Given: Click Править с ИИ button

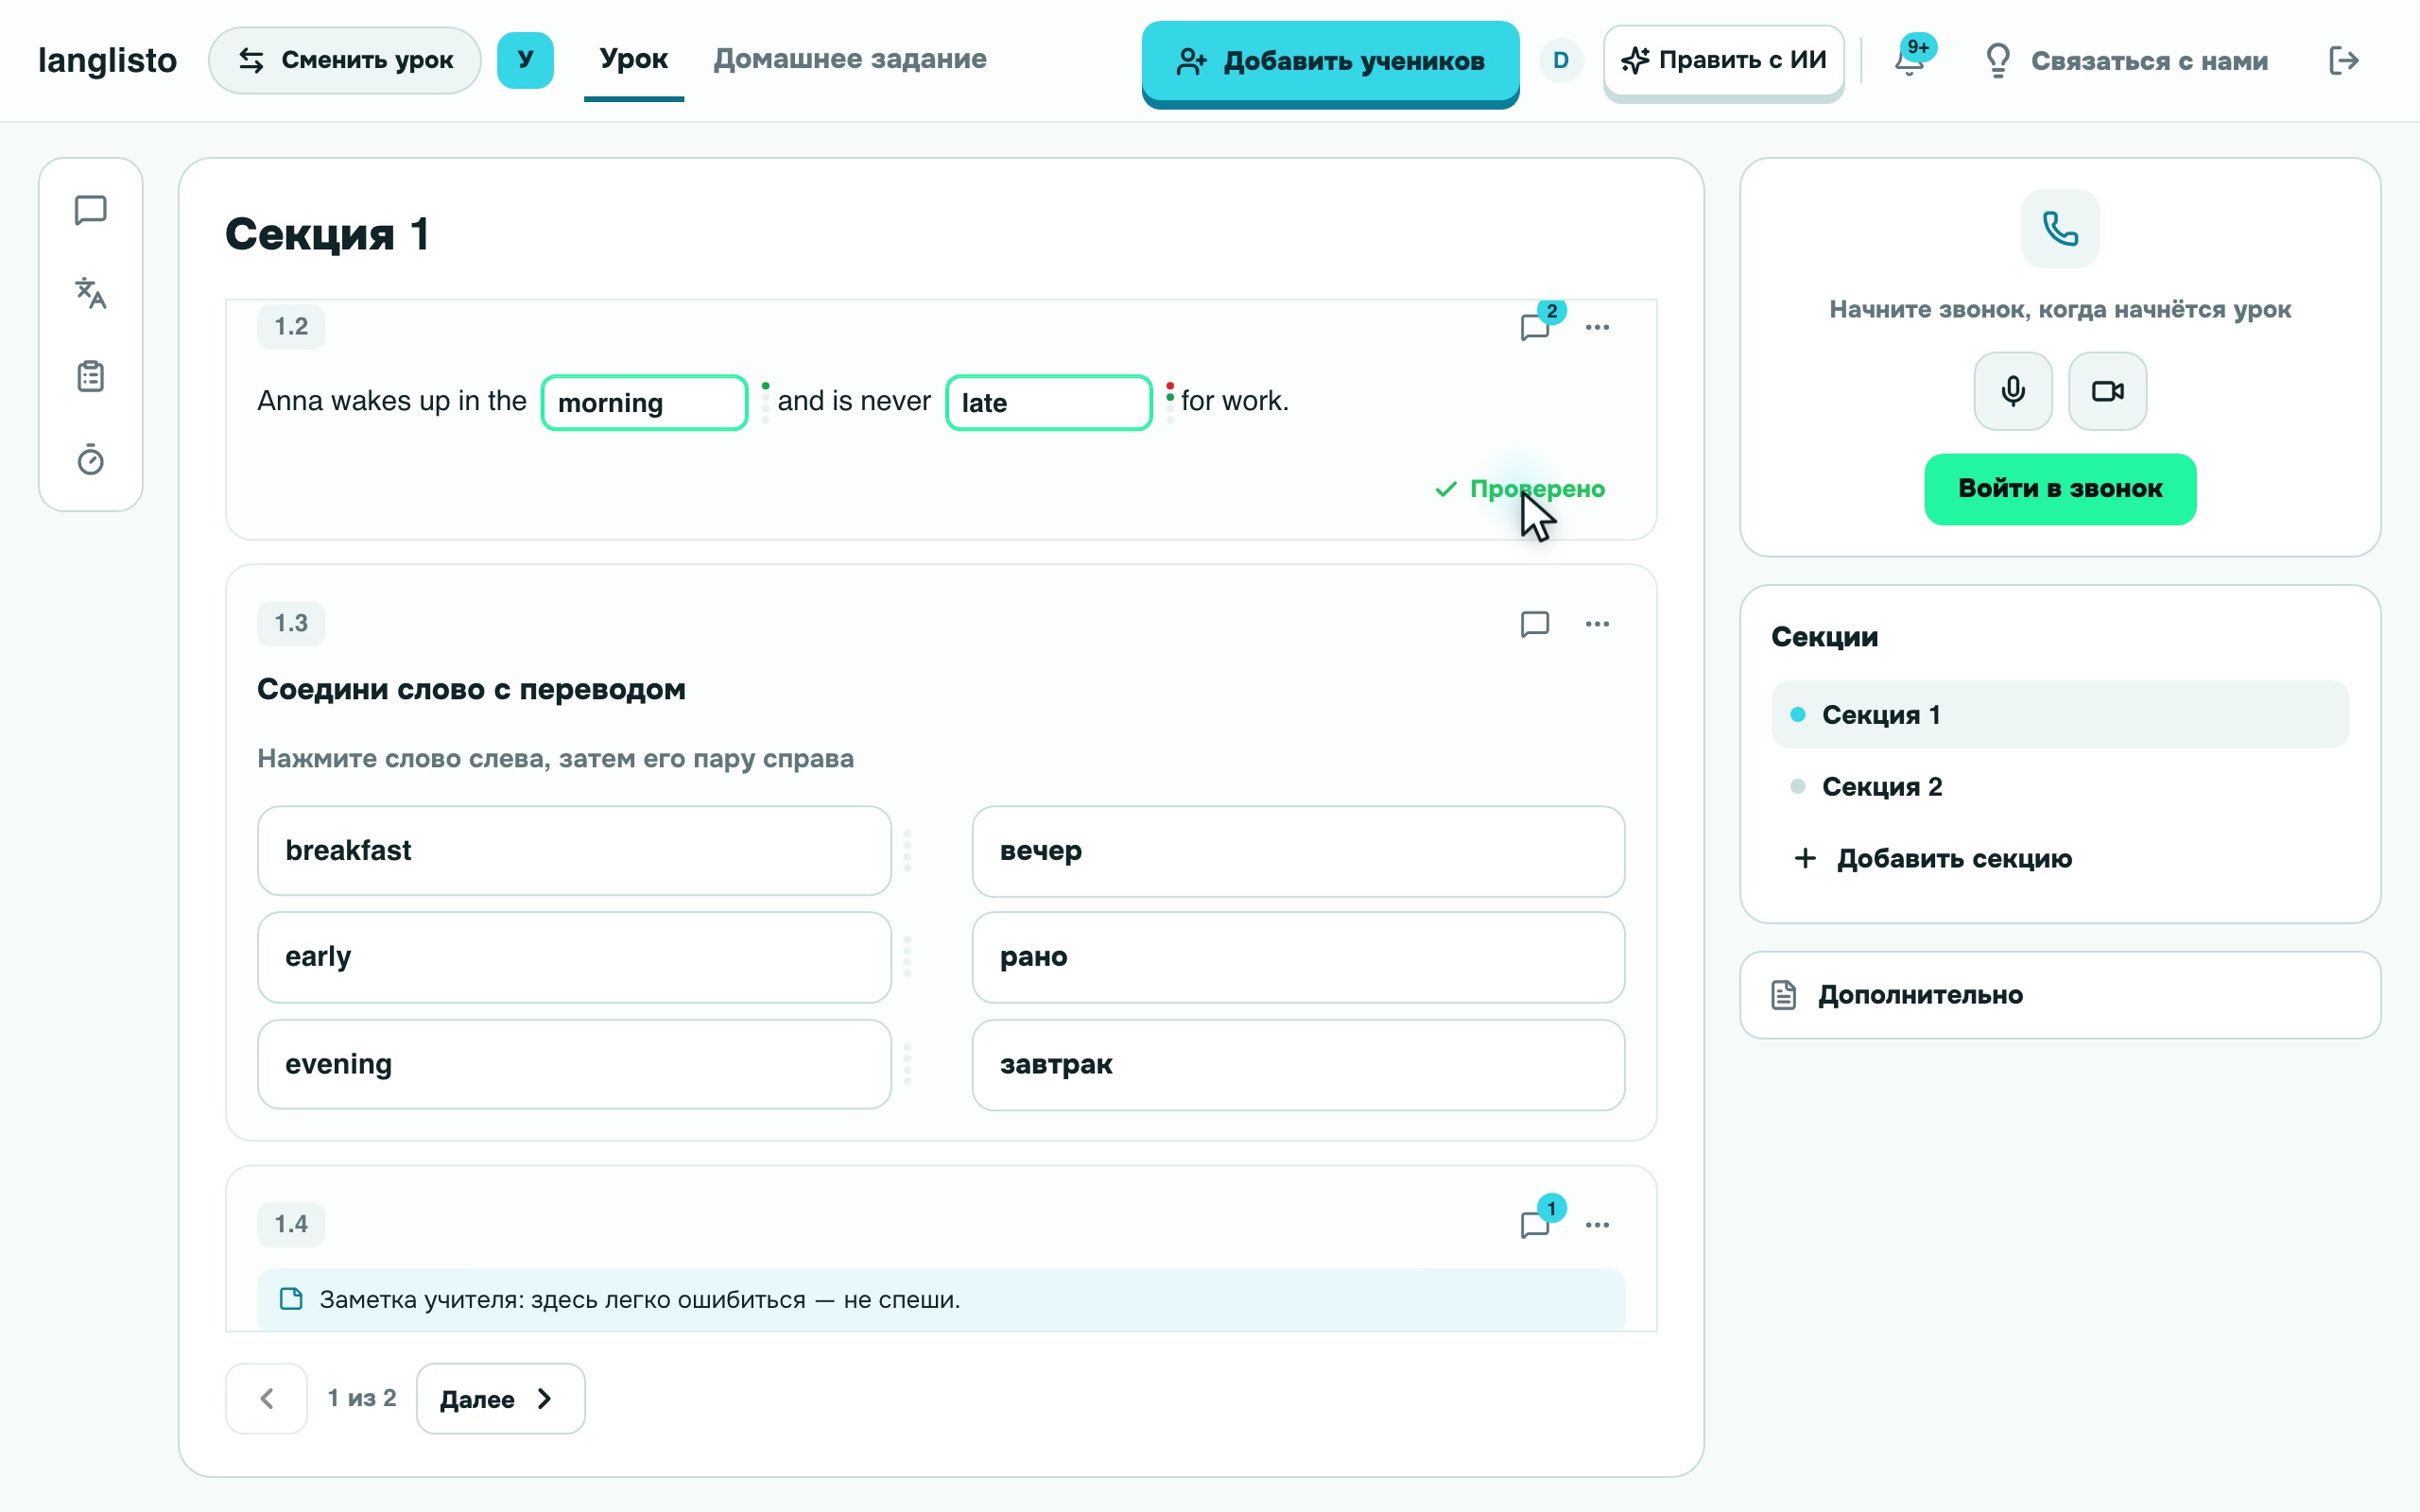Looking at the screenshot, I should 1724,60.
